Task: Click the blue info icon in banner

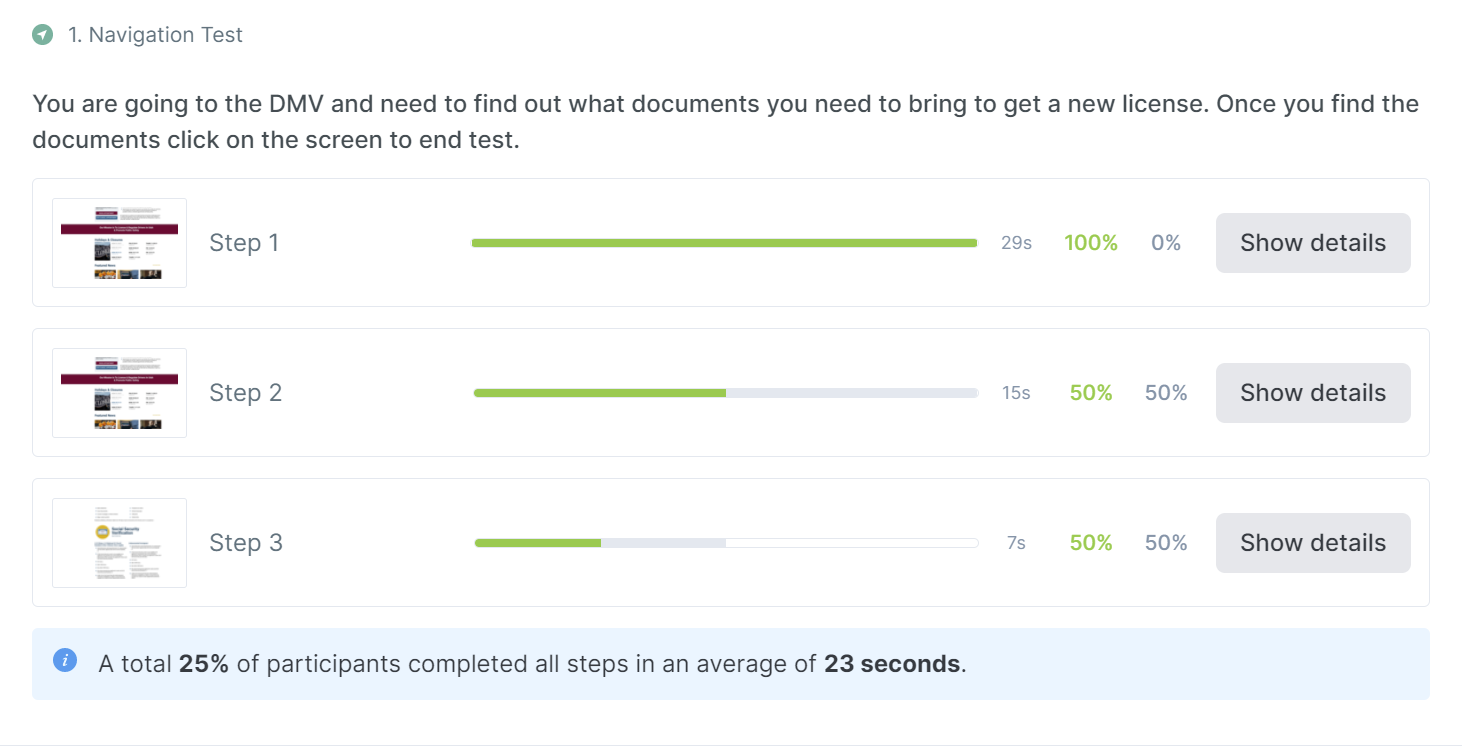Action: coord(65,660)
